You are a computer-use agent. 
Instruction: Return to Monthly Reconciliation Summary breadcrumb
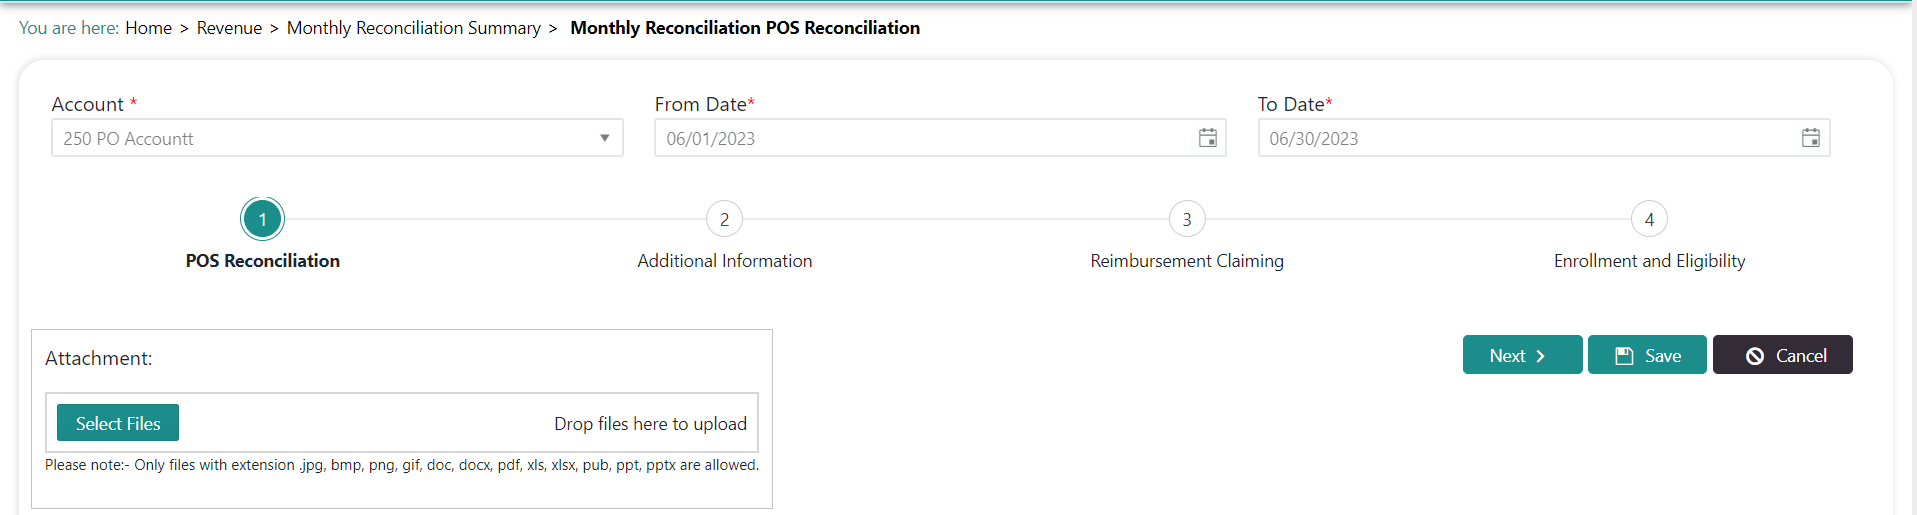tap(413, 28)
